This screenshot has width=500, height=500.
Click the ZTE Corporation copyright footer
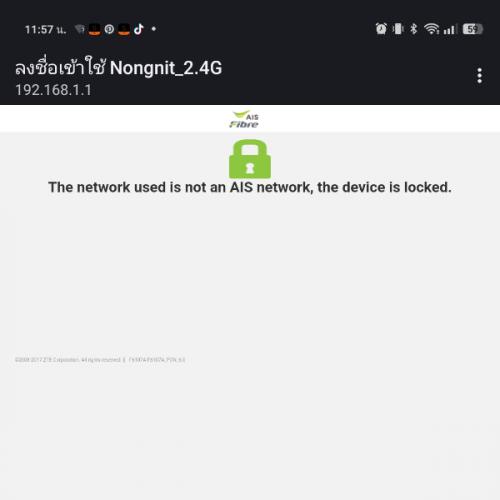point(100,360)
